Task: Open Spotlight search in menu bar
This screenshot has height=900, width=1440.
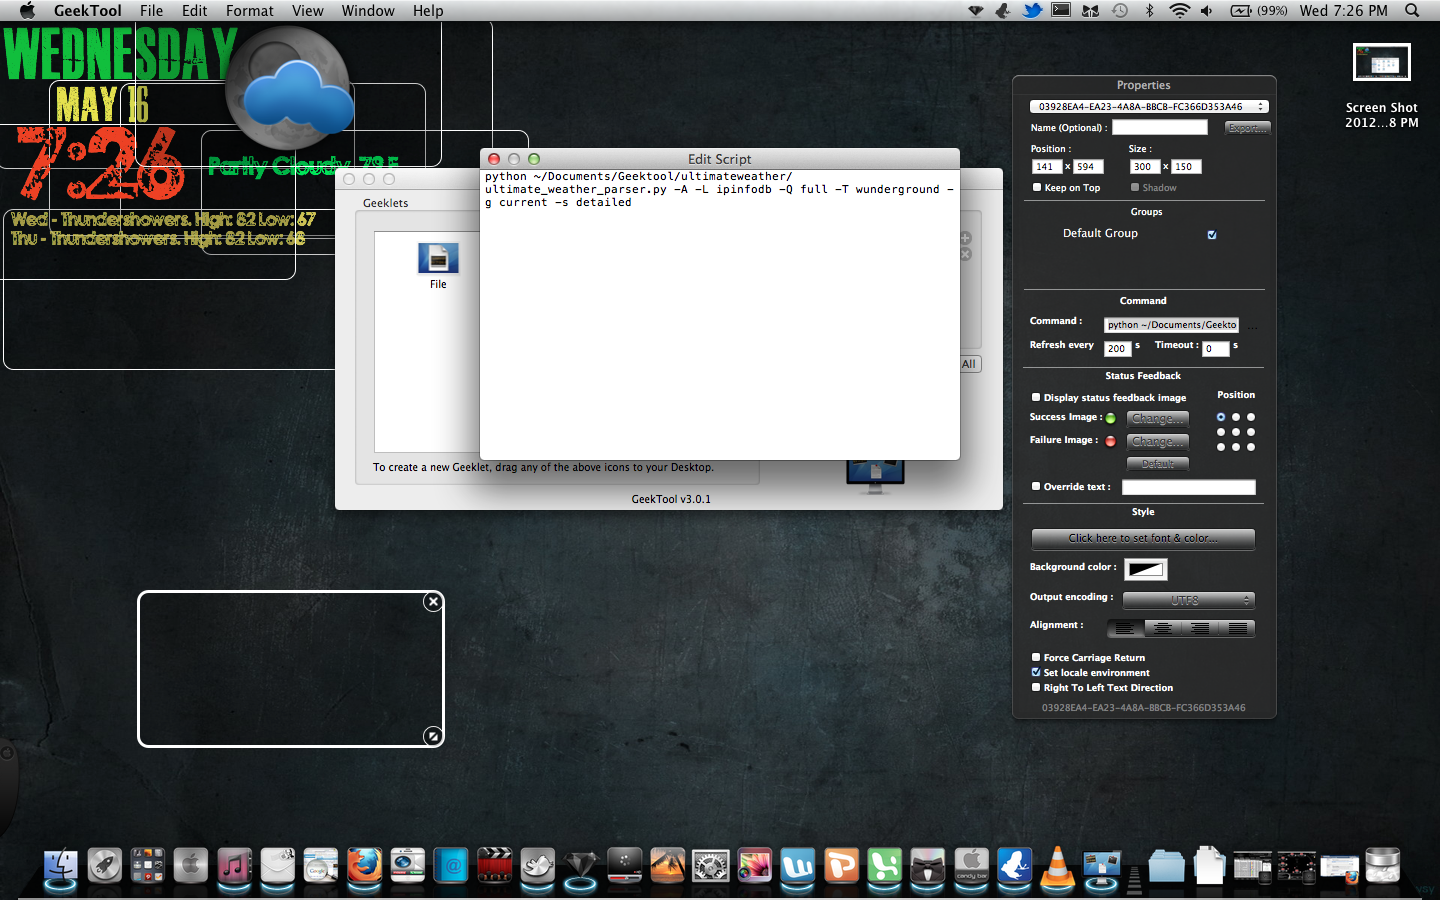Action: [x=1412, y=11]
